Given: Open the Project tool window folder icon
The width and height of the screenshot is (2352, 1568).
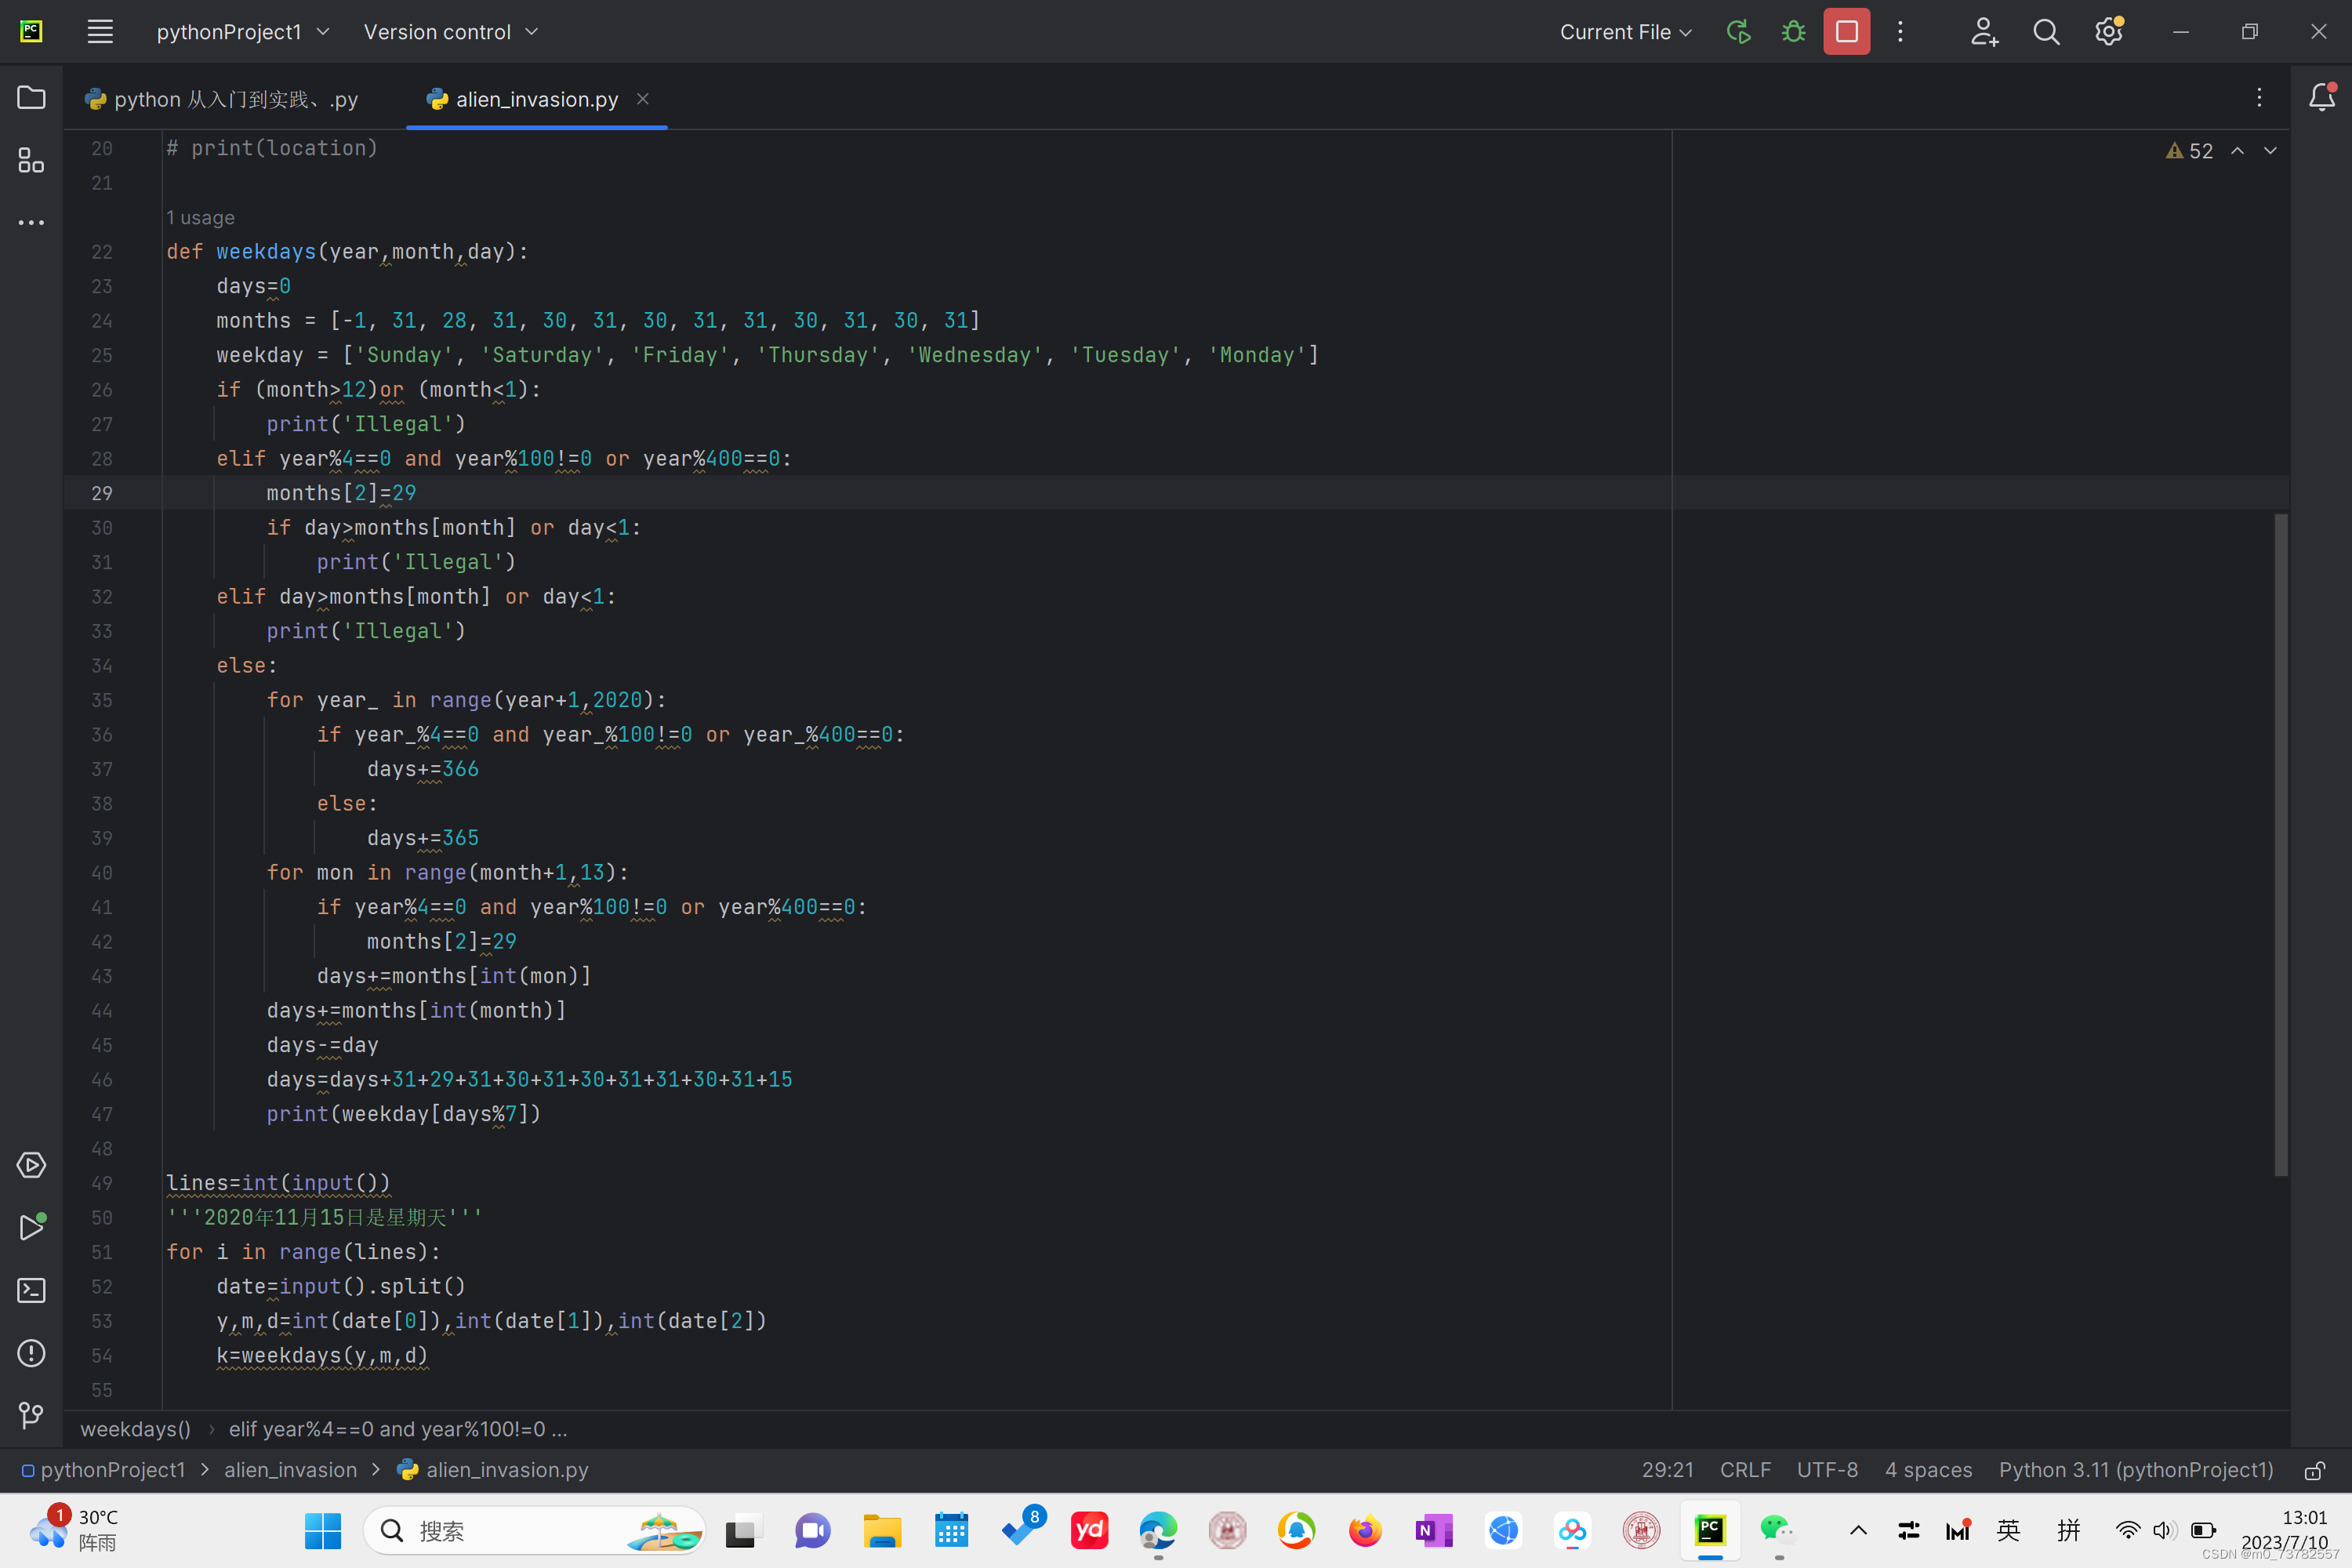Looking at the screenshot, I should click(31, 97).
